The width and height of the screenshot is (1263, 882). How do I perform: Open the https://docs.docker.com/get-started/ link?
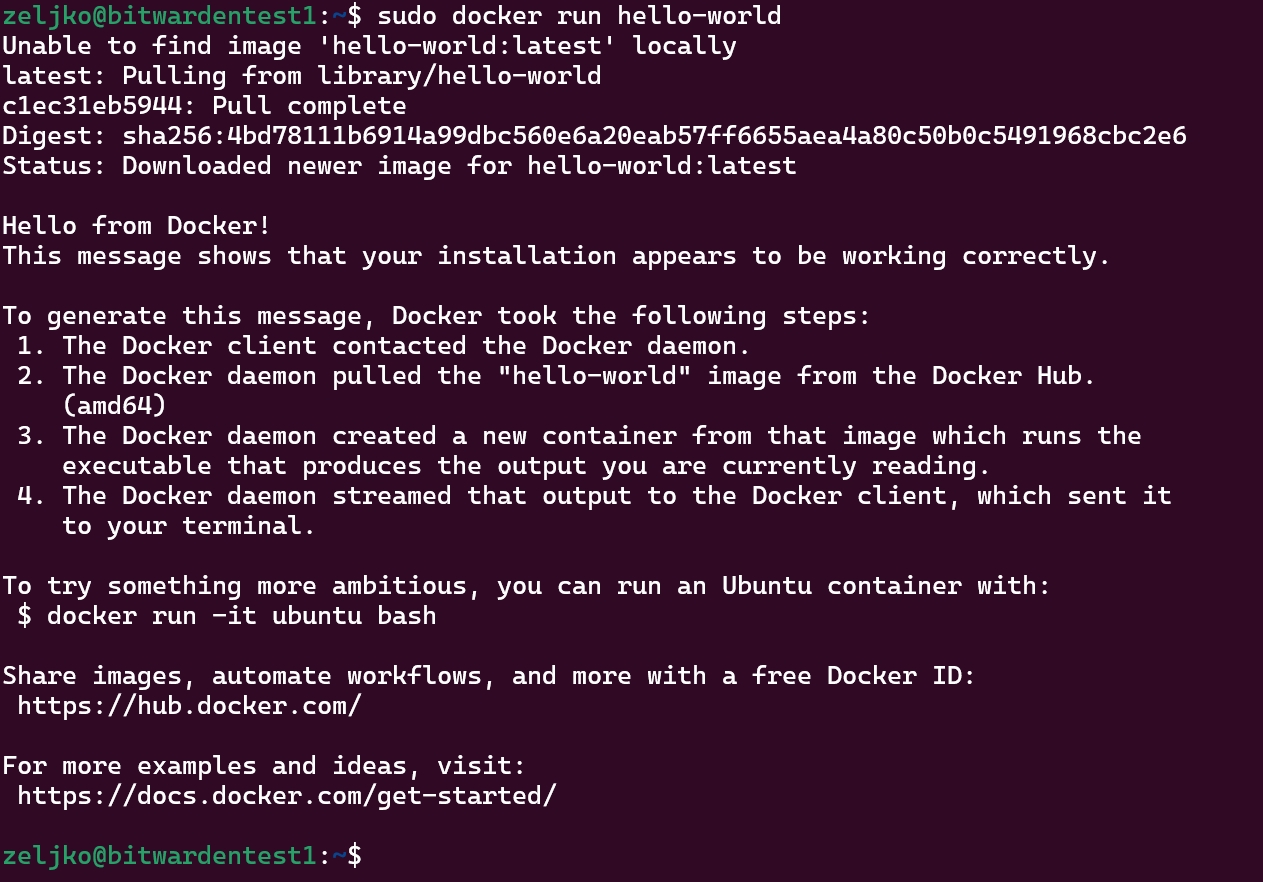click(x=287, y=796)
